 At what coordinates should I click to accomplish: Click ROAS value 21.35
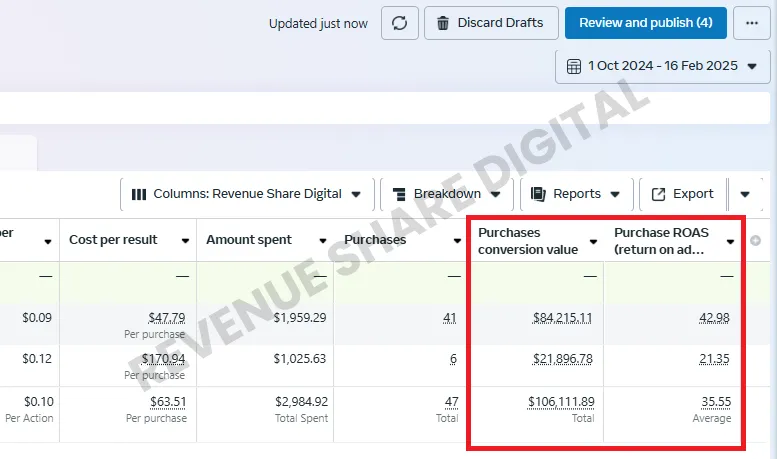pos(714,358)
